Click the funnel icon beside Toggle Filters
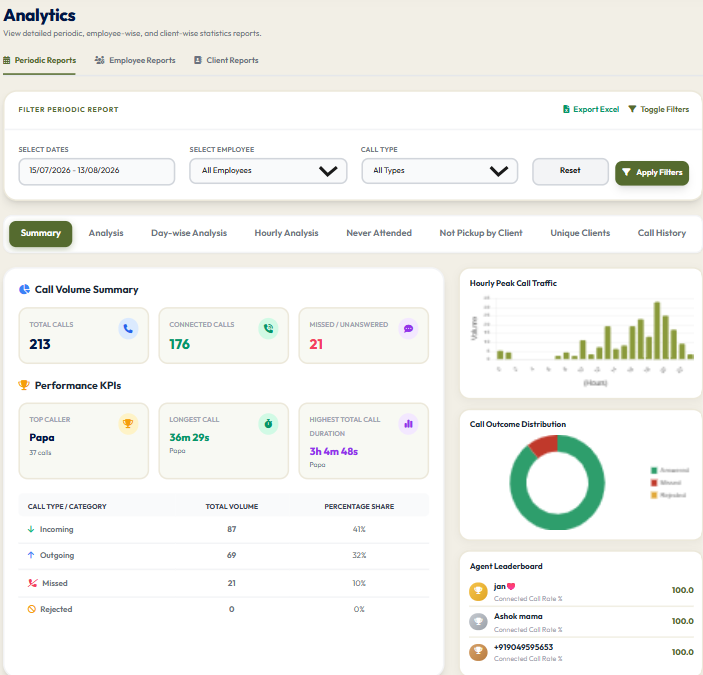 point(632,109)
